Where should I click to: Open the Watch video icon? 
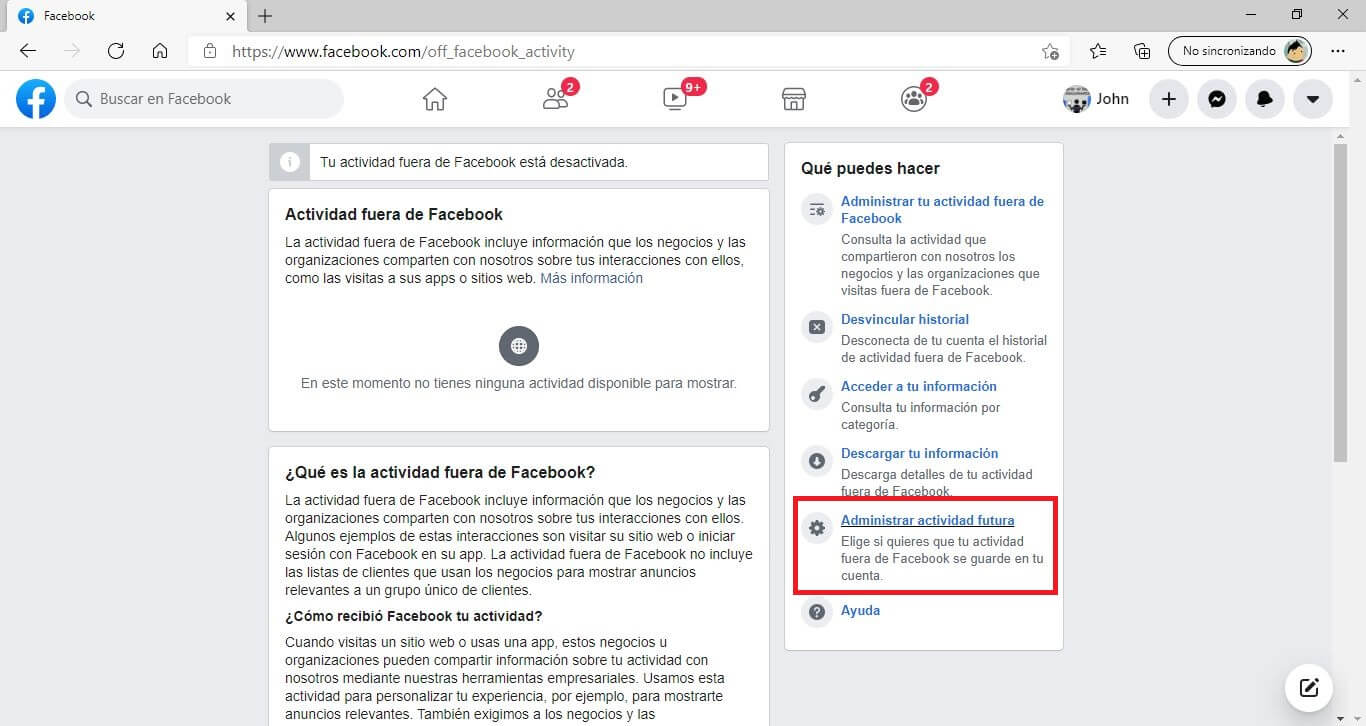[x=675, y=98]
